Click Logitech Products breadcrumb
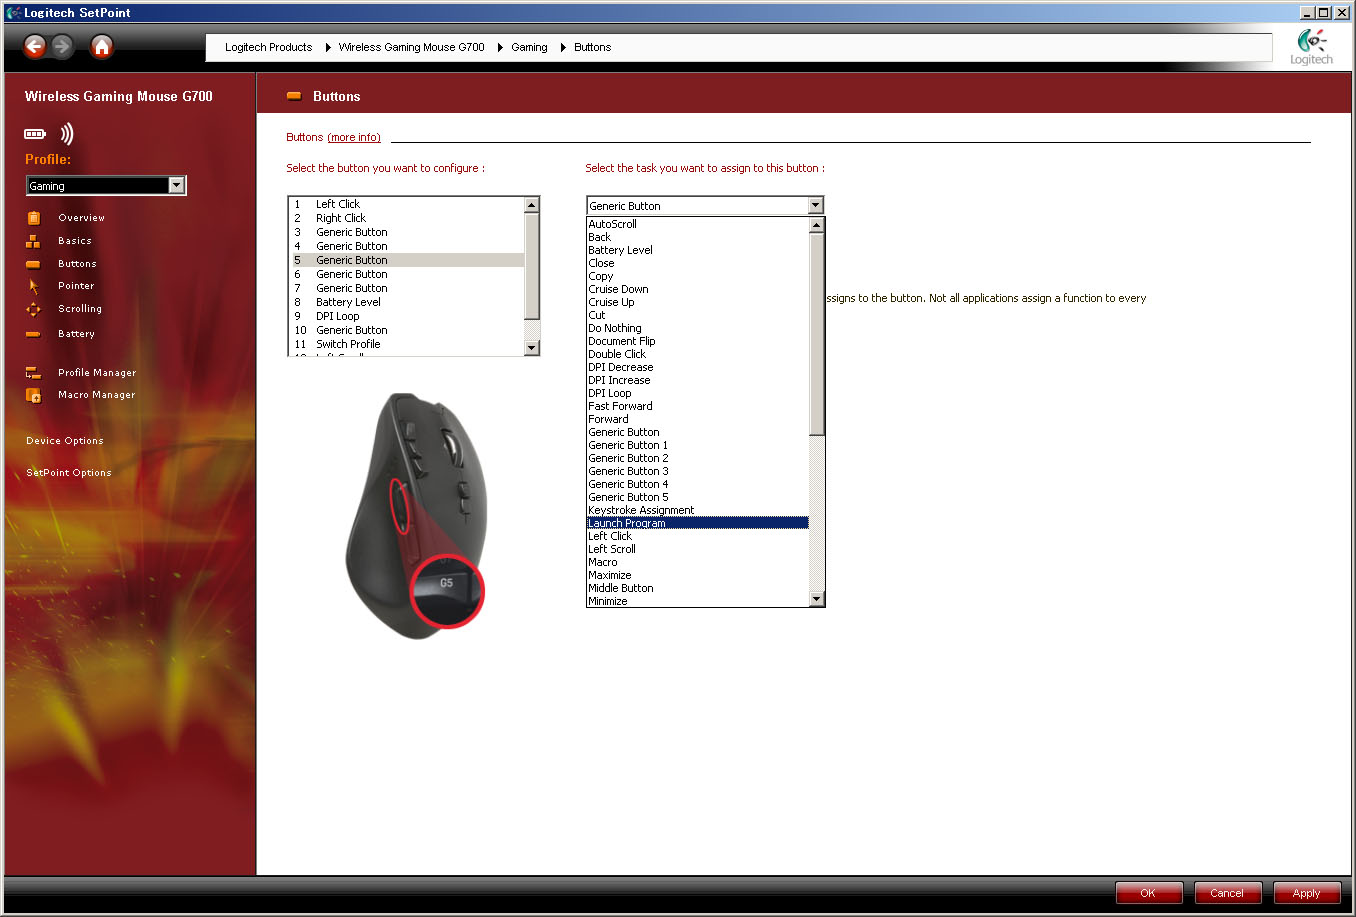1356x917 pixels. pos(268,47)
